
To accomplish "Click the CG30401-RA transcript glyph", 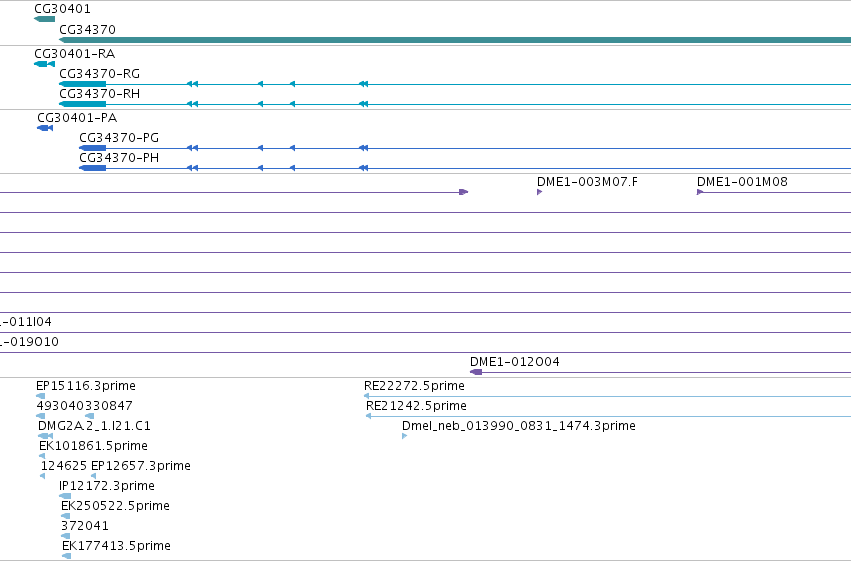I will point(45,64).
